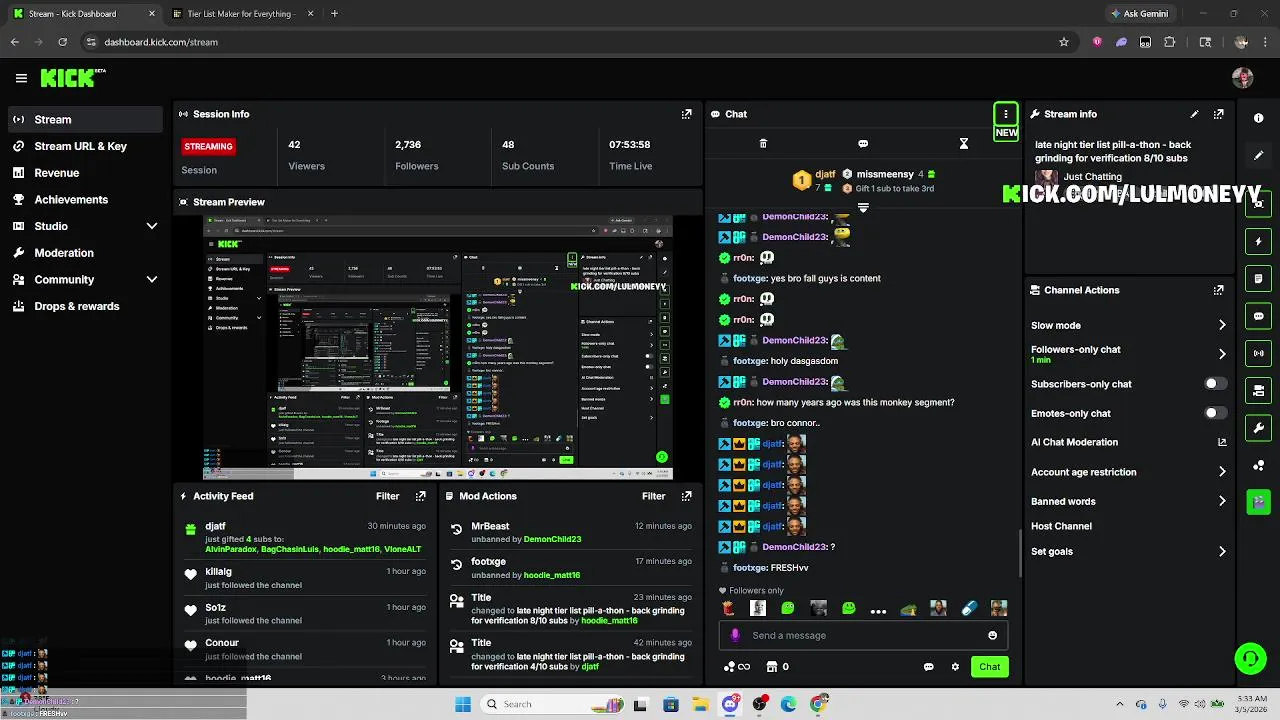Click the broadcast signal icon in right sidebar
The width and height of the screenshot is (1280, 720).
pos(1258,353)
